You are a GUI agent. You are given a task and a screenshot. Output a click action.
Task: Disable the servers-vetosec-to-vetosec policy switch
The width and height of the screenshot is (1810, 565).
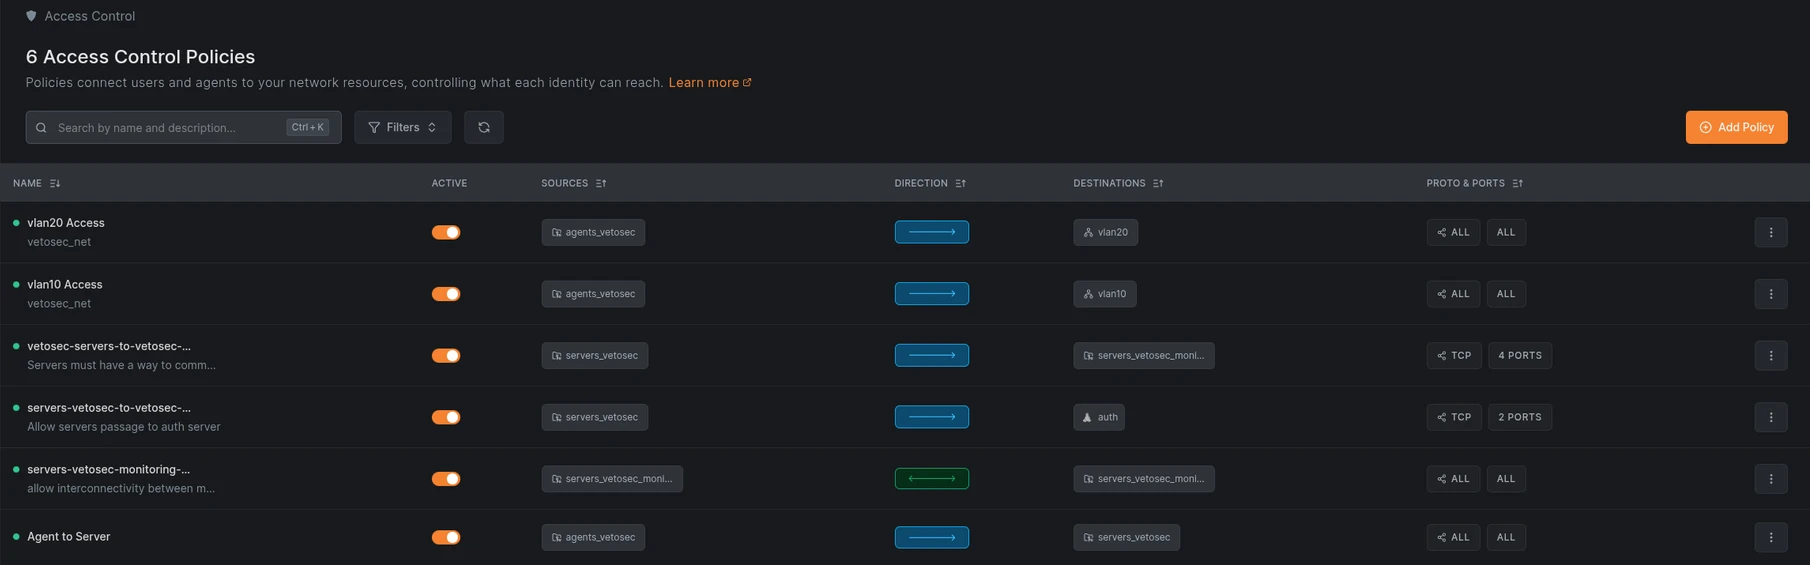click(446, 417)
